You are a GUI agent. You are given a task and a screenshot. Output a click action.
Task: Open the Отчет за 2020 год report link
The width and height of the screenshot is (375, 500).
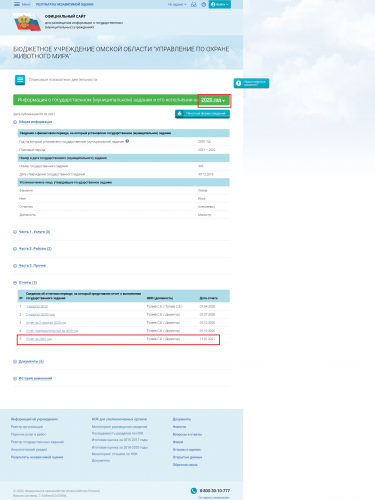[x=39, y=339]
